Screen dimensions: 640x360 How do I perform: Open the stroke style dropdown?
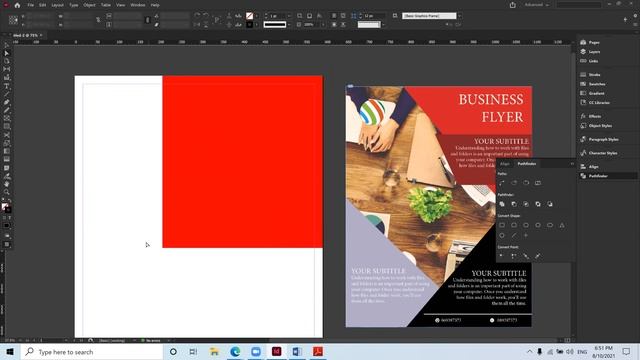pyautogui.click(x=289, y=25)
